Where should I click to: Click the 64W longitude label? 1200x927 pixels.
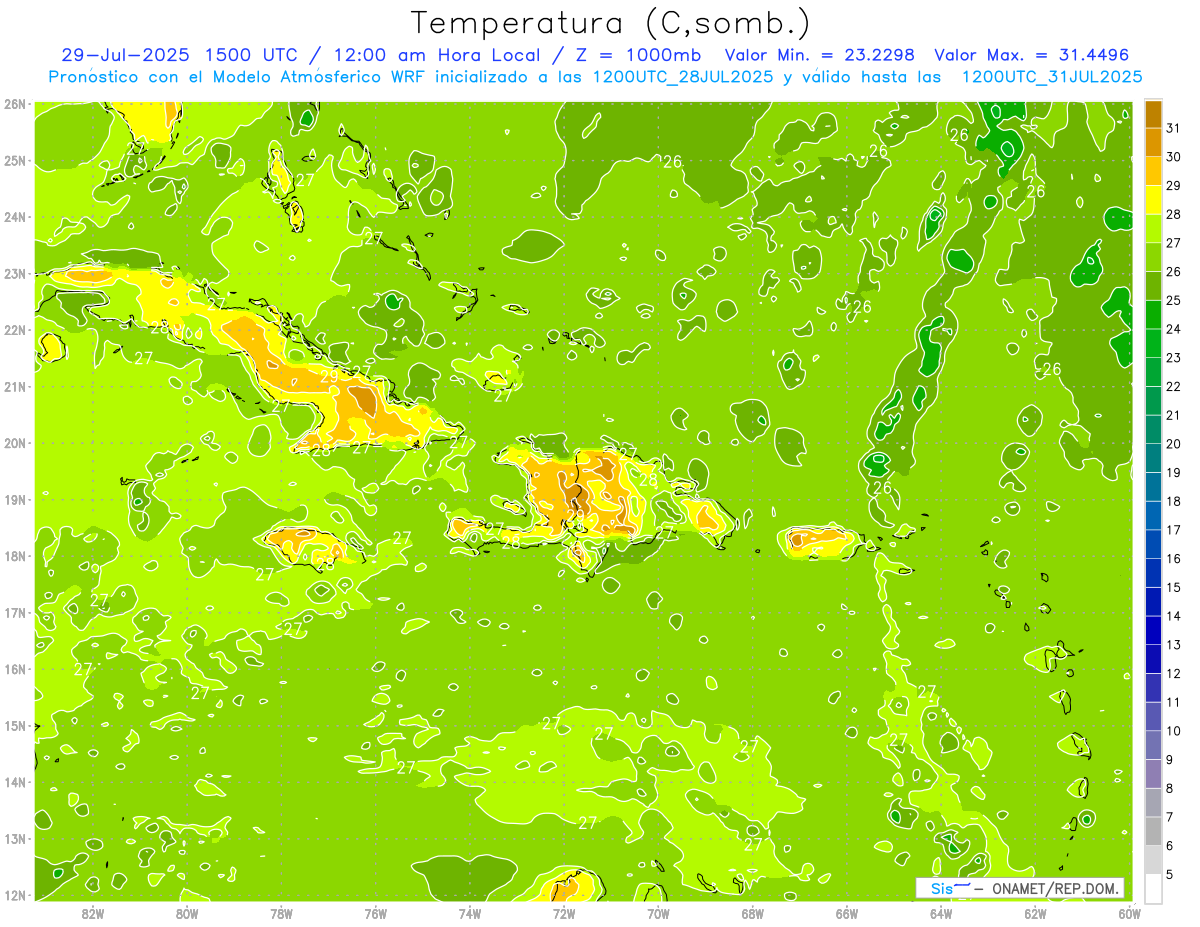pyautogui.click(x=940, y=913)
